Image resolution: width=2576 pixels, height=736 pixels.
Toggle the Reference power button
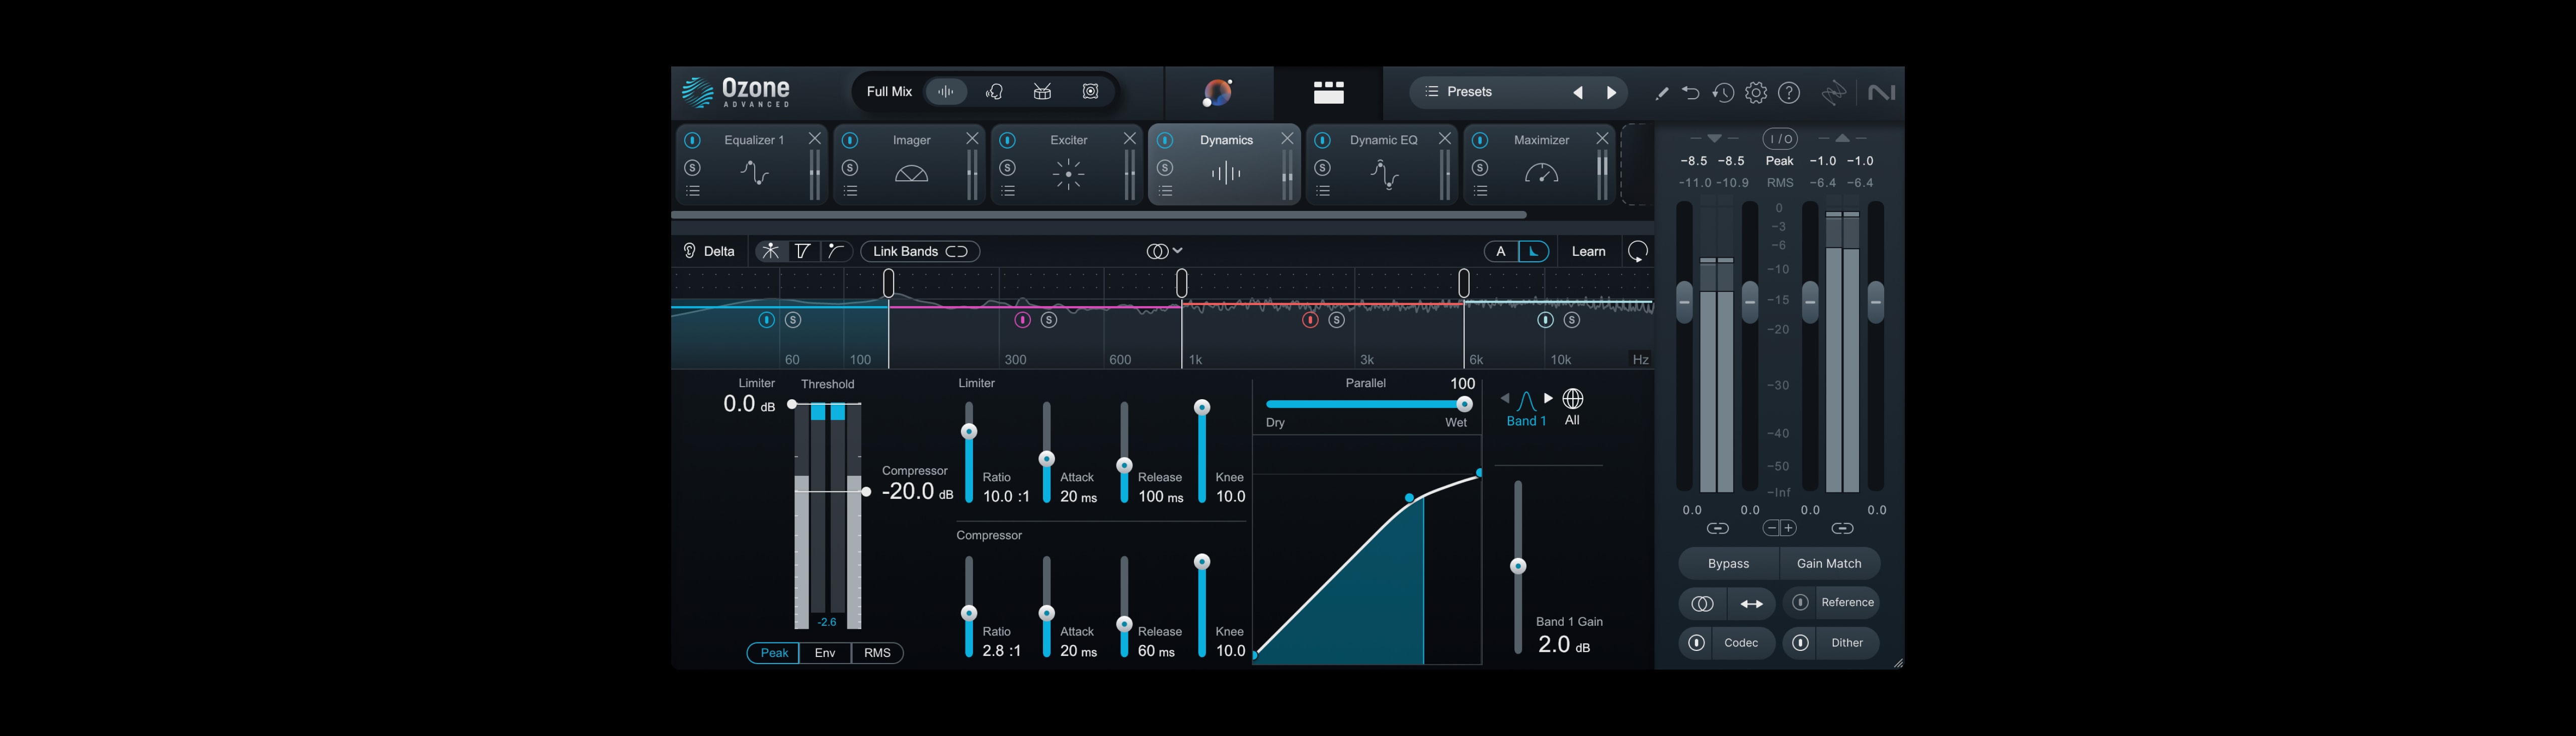click(x=1800, y=602)
